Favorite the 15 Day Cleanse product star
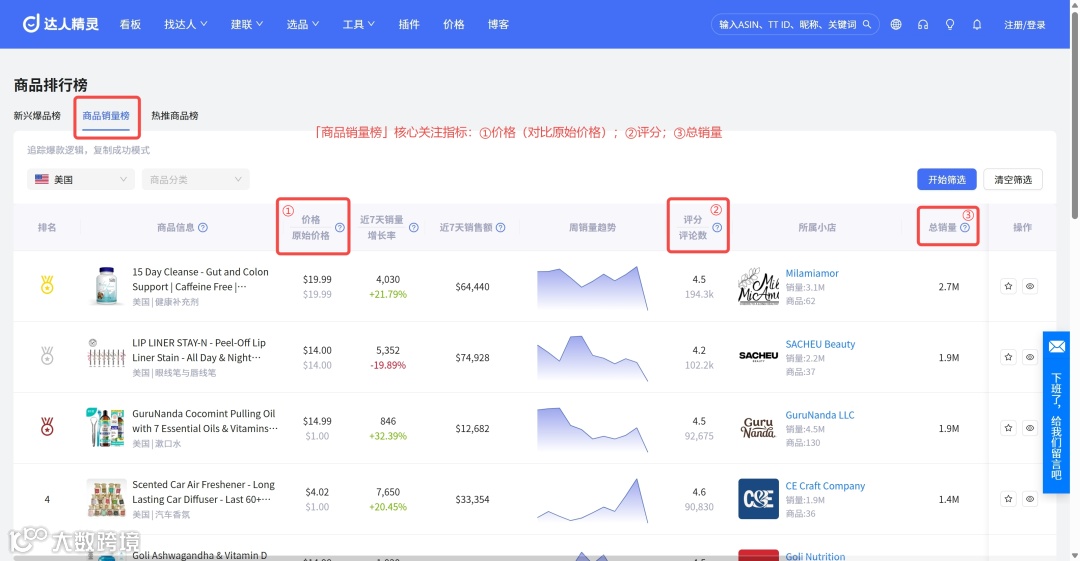The width and height of the screenshot is (1080, 561). pos(1008,286)
